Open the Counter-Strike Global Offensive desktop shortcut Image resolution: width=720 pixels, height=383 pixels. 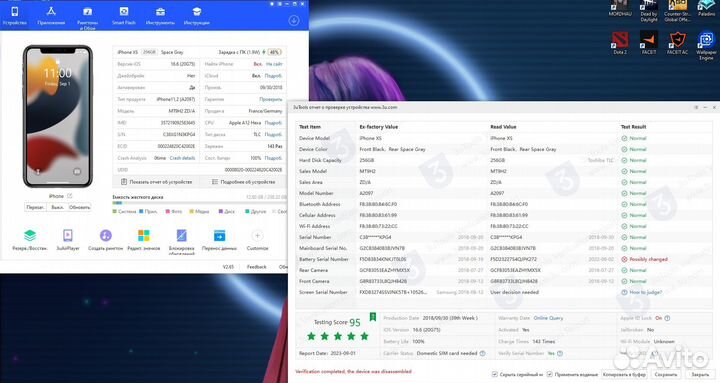(677, 11)
